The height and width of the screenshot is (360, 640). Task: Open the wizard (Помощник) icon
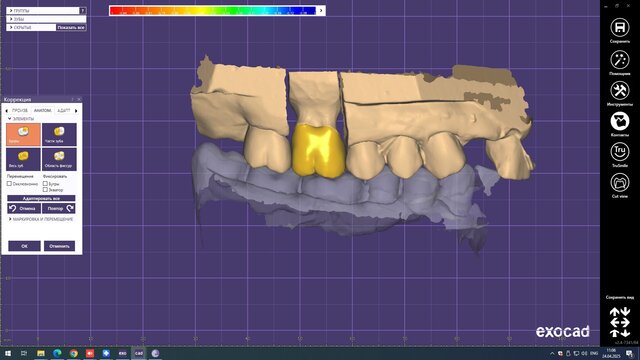tap(620, 60)
